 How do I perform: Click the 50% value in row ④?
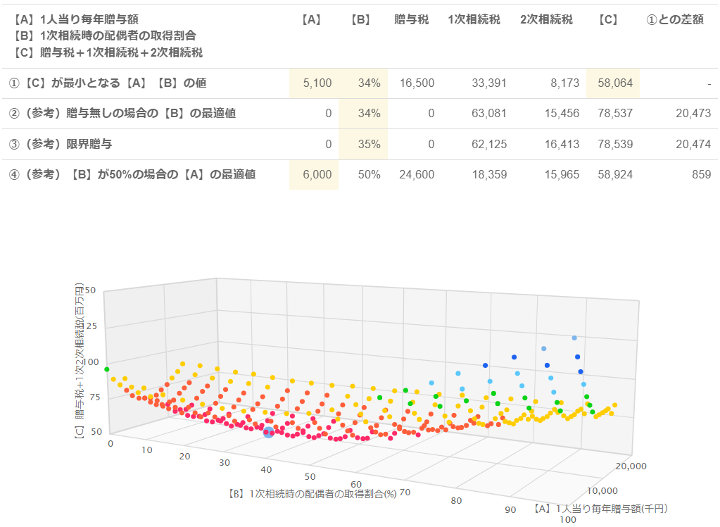tap(369, 174)
